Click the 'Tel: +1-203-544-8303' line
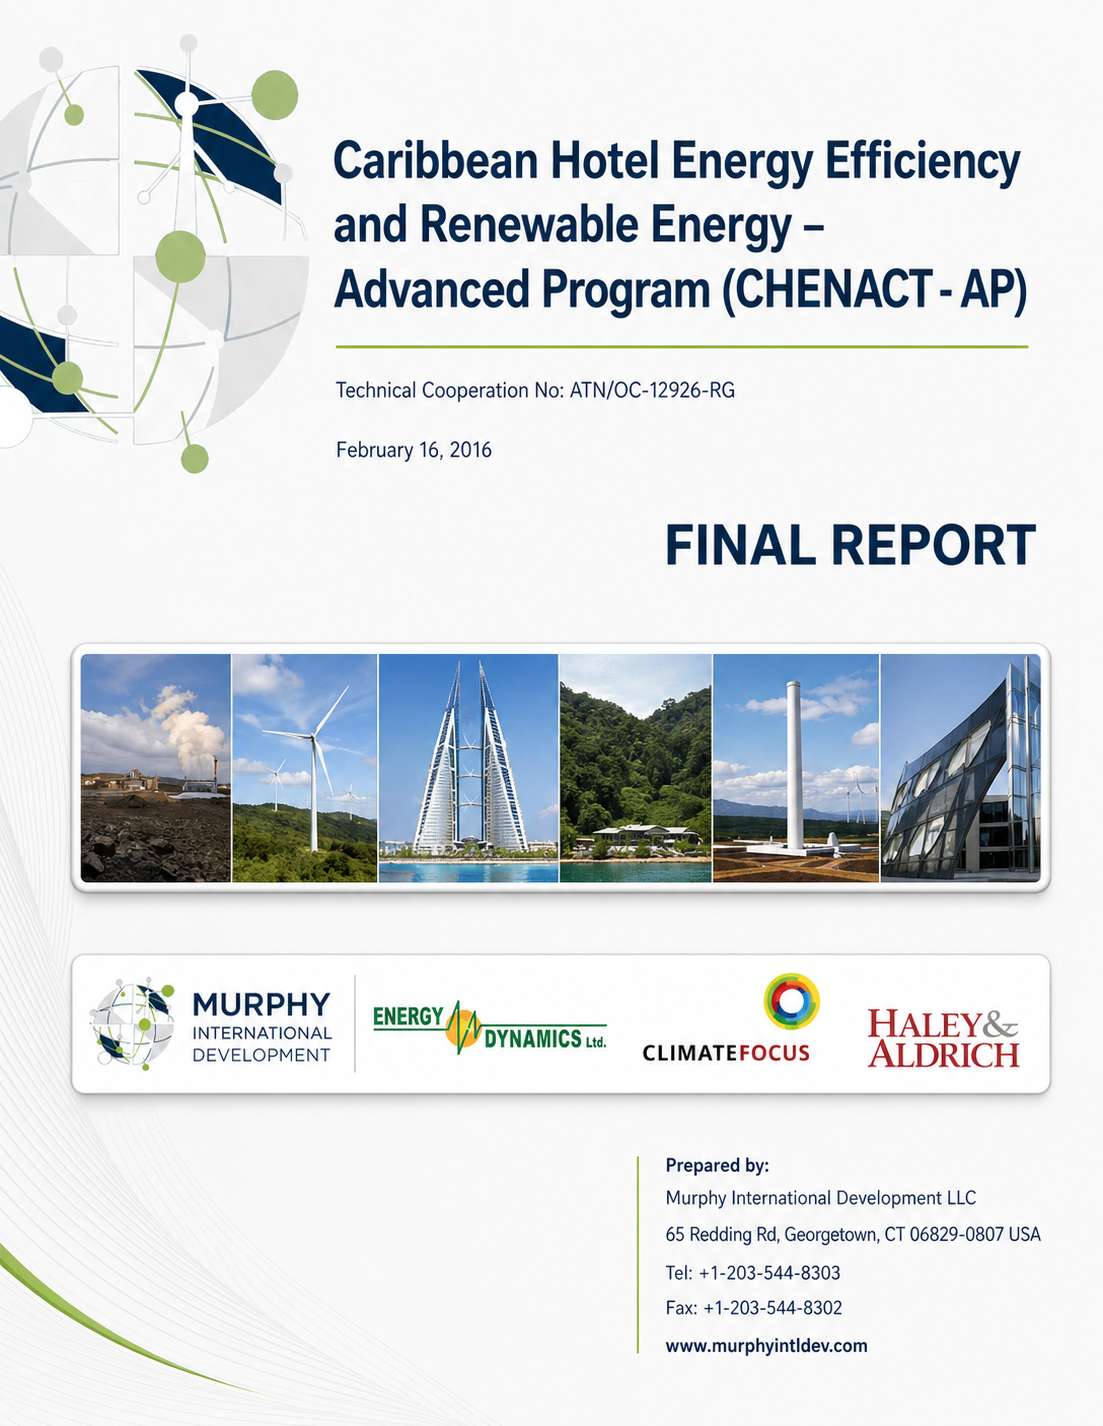This screenshot has width=1103, height=1426. [753, 1273]
